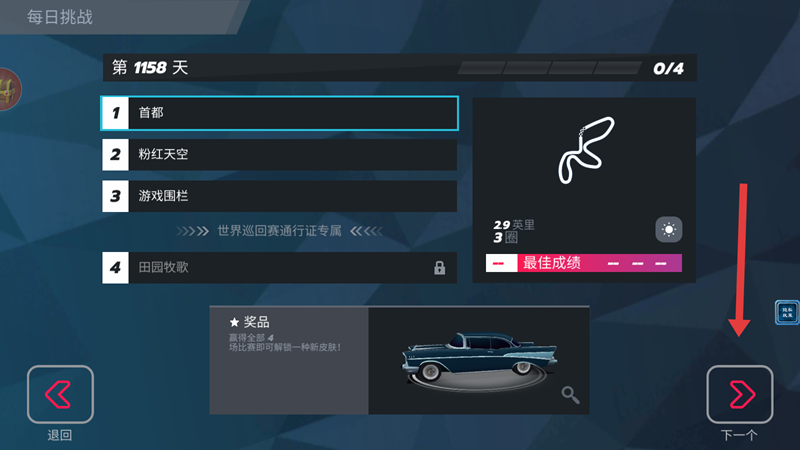Select race 1 首都

[280, 113]
